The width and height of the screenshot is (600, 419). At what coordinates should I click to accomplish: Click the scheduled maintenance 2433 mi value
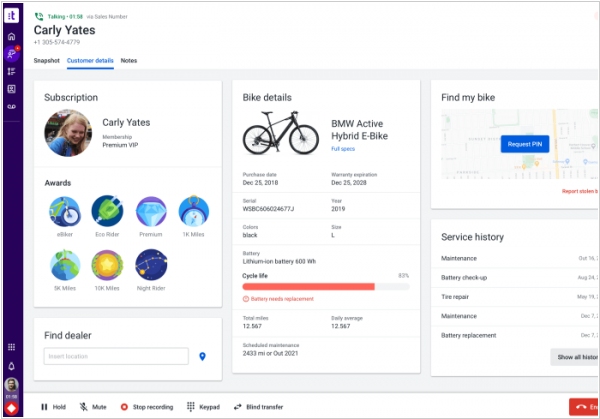pyautogui.click(x=270, y=354)
